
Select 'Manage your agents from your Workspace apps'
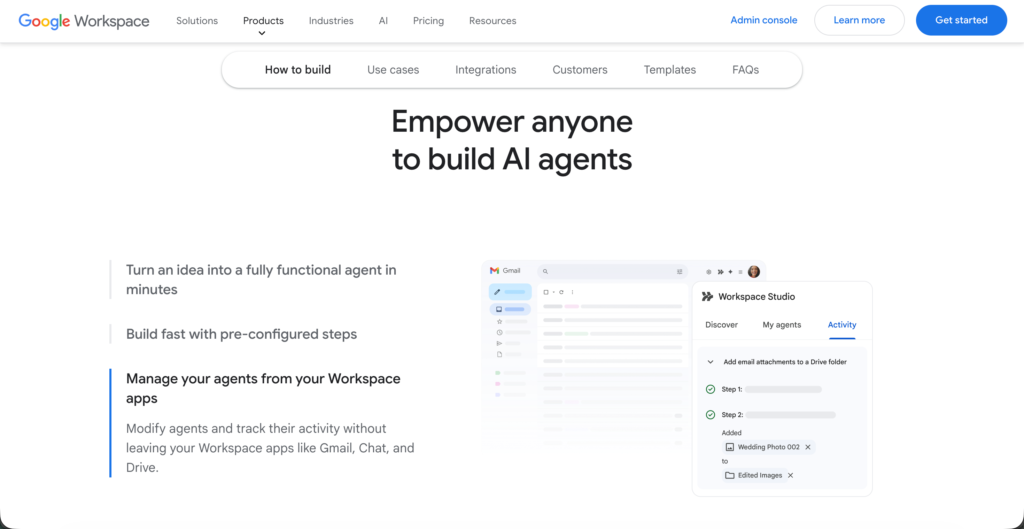pyautogui.click(x=263, y=389)
